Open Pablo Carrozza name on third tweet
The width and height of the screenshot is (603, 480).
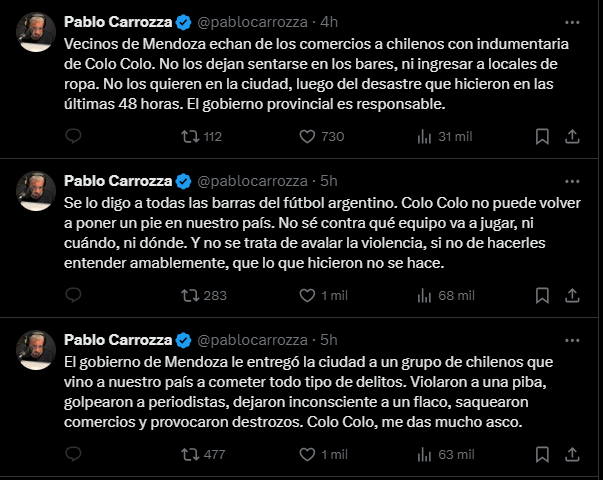click(x=118, y=340)
